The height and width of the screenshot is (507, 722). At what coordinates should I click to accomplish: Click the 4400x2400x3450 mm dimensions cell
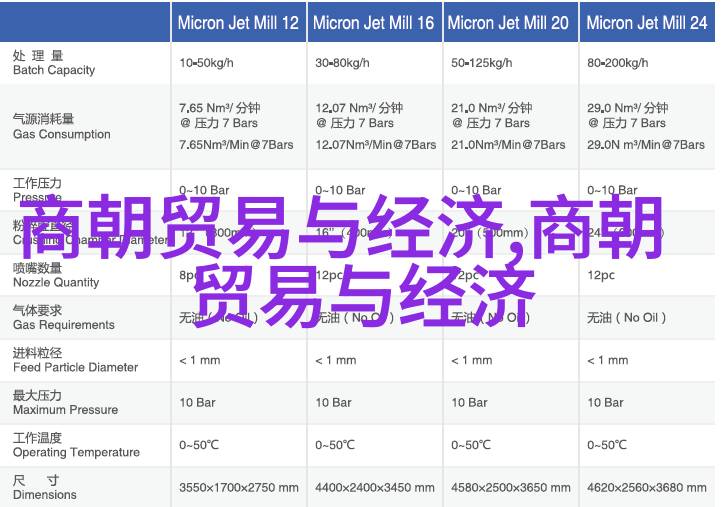tap(375, 487)
